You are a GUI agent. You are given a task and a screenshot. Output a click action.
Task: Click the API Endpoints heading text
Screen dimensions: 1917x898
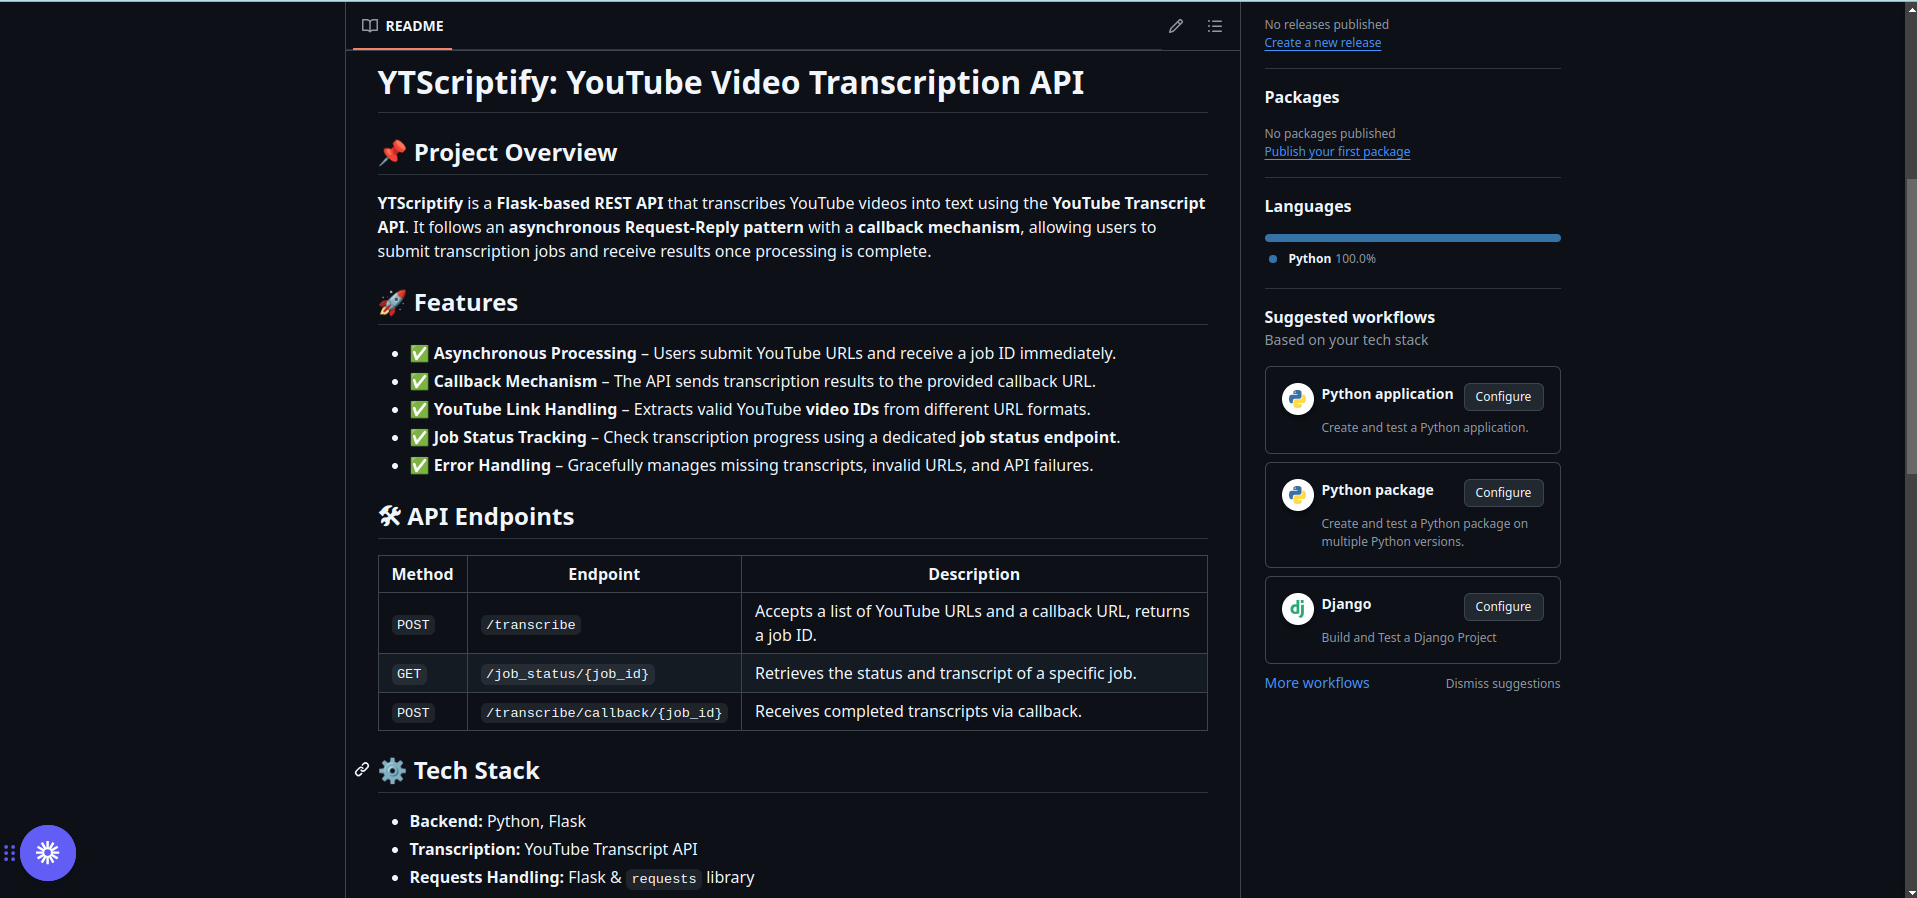pos(490,517)
